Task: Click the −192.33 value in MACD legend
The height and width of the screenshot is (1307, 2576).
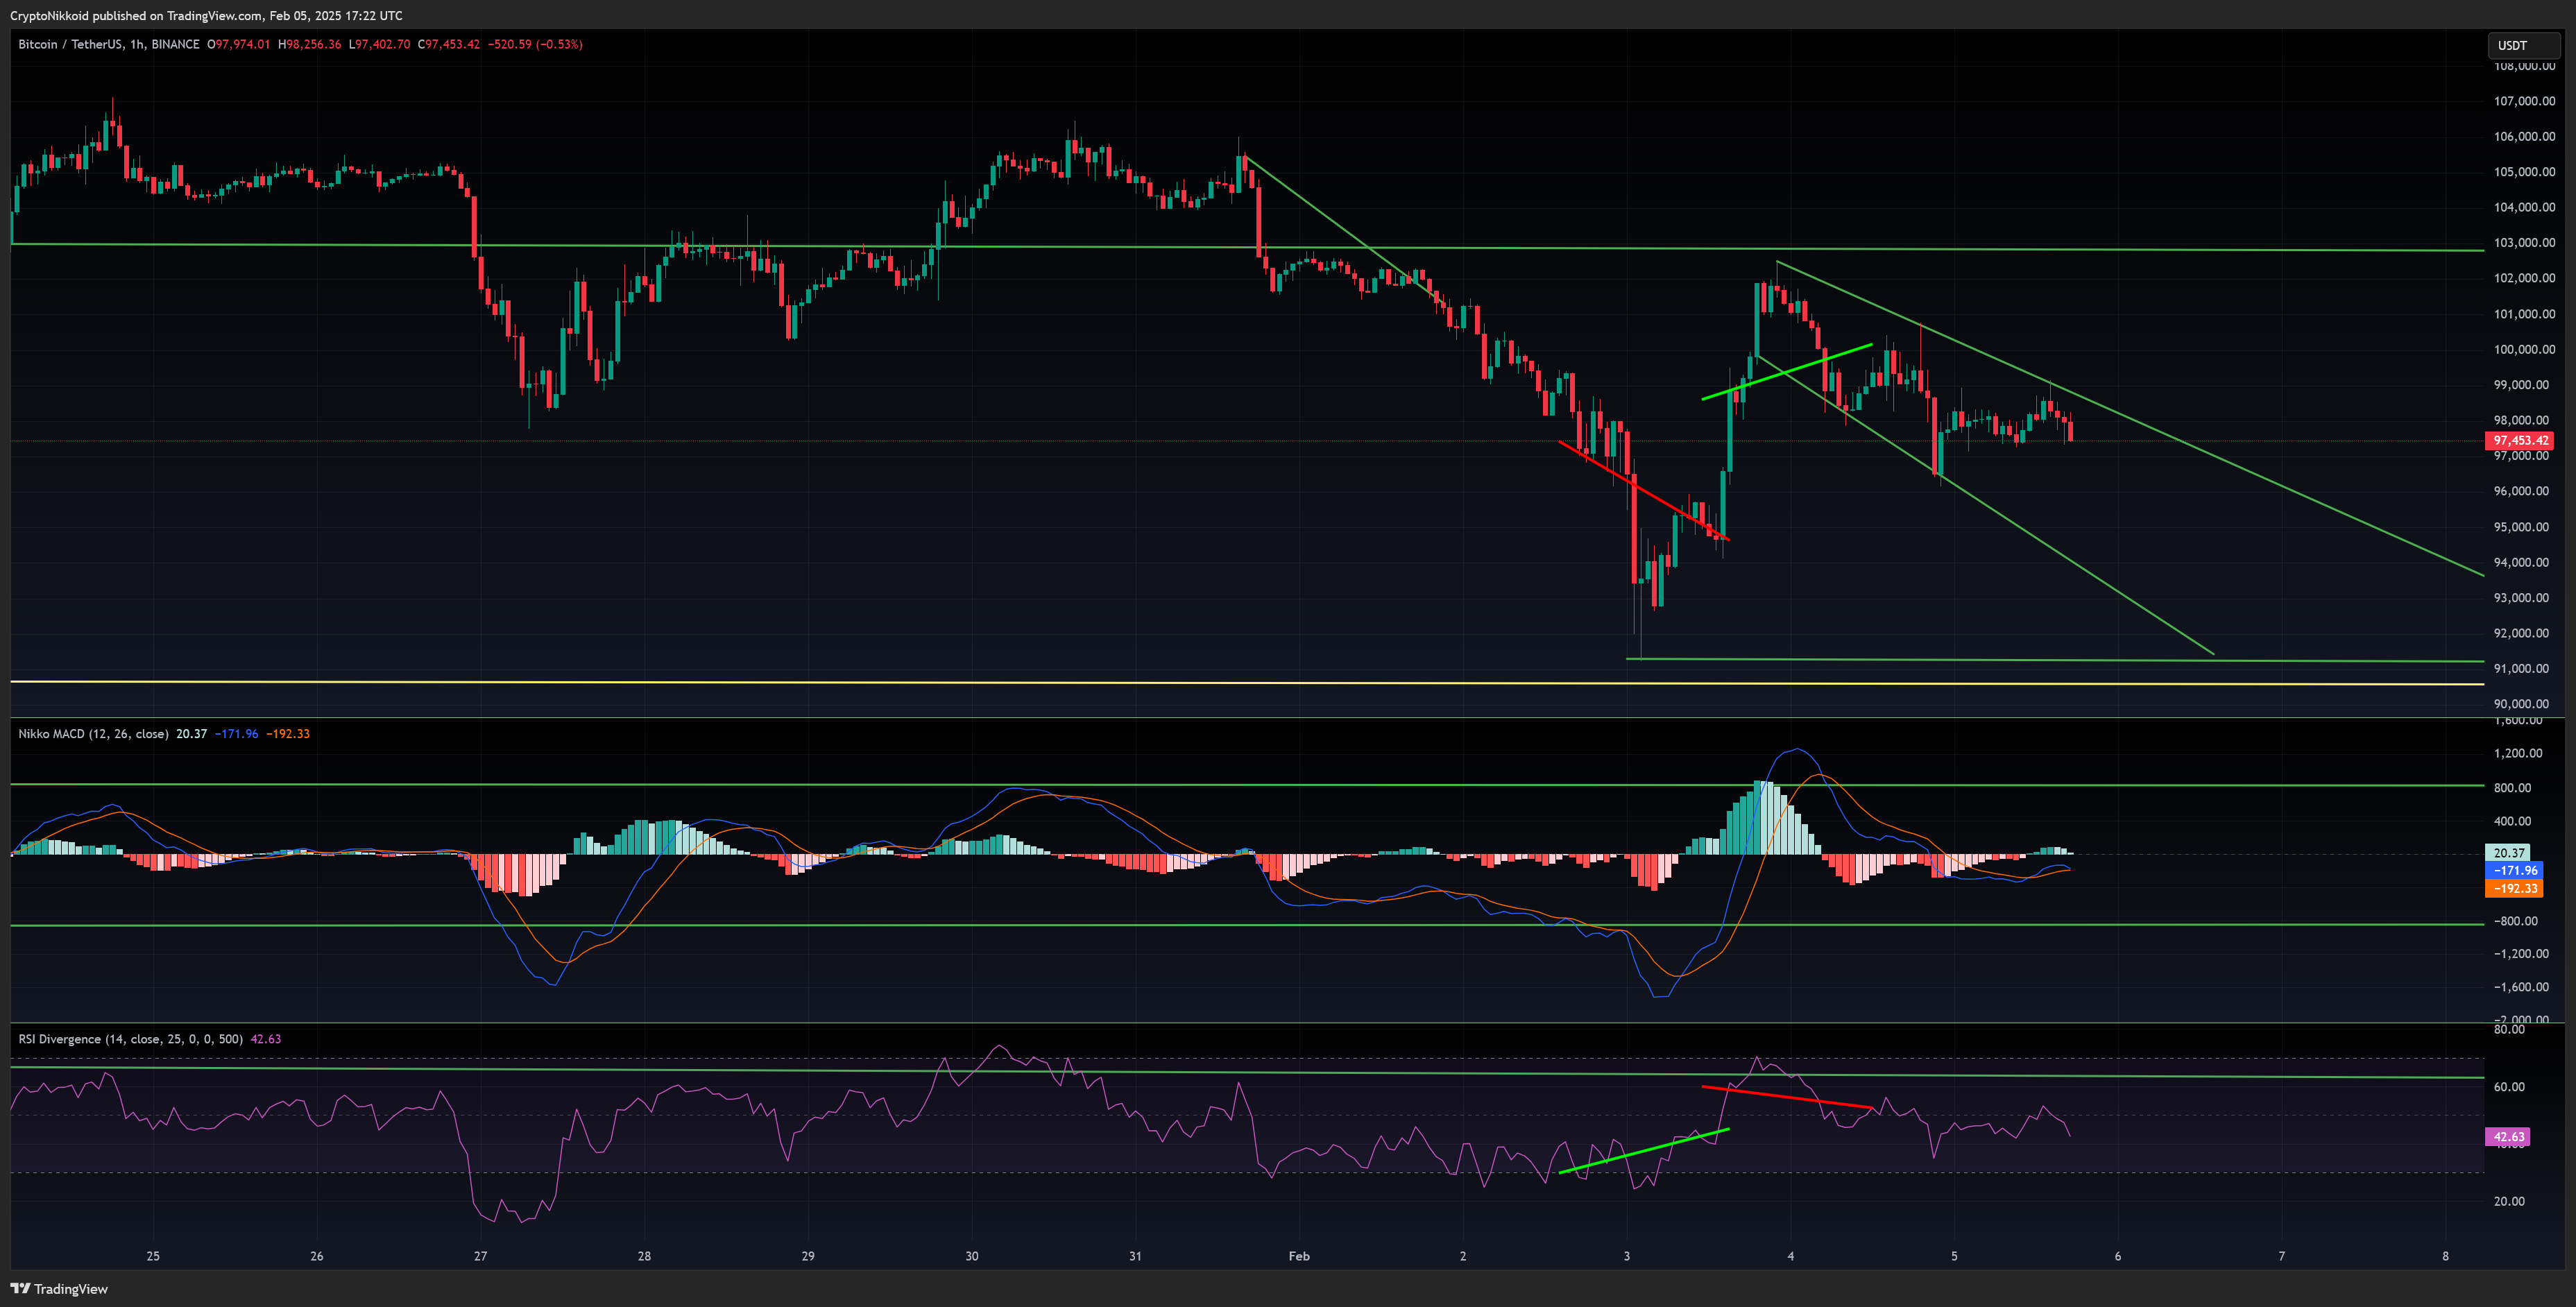Action: pos(288,734)
